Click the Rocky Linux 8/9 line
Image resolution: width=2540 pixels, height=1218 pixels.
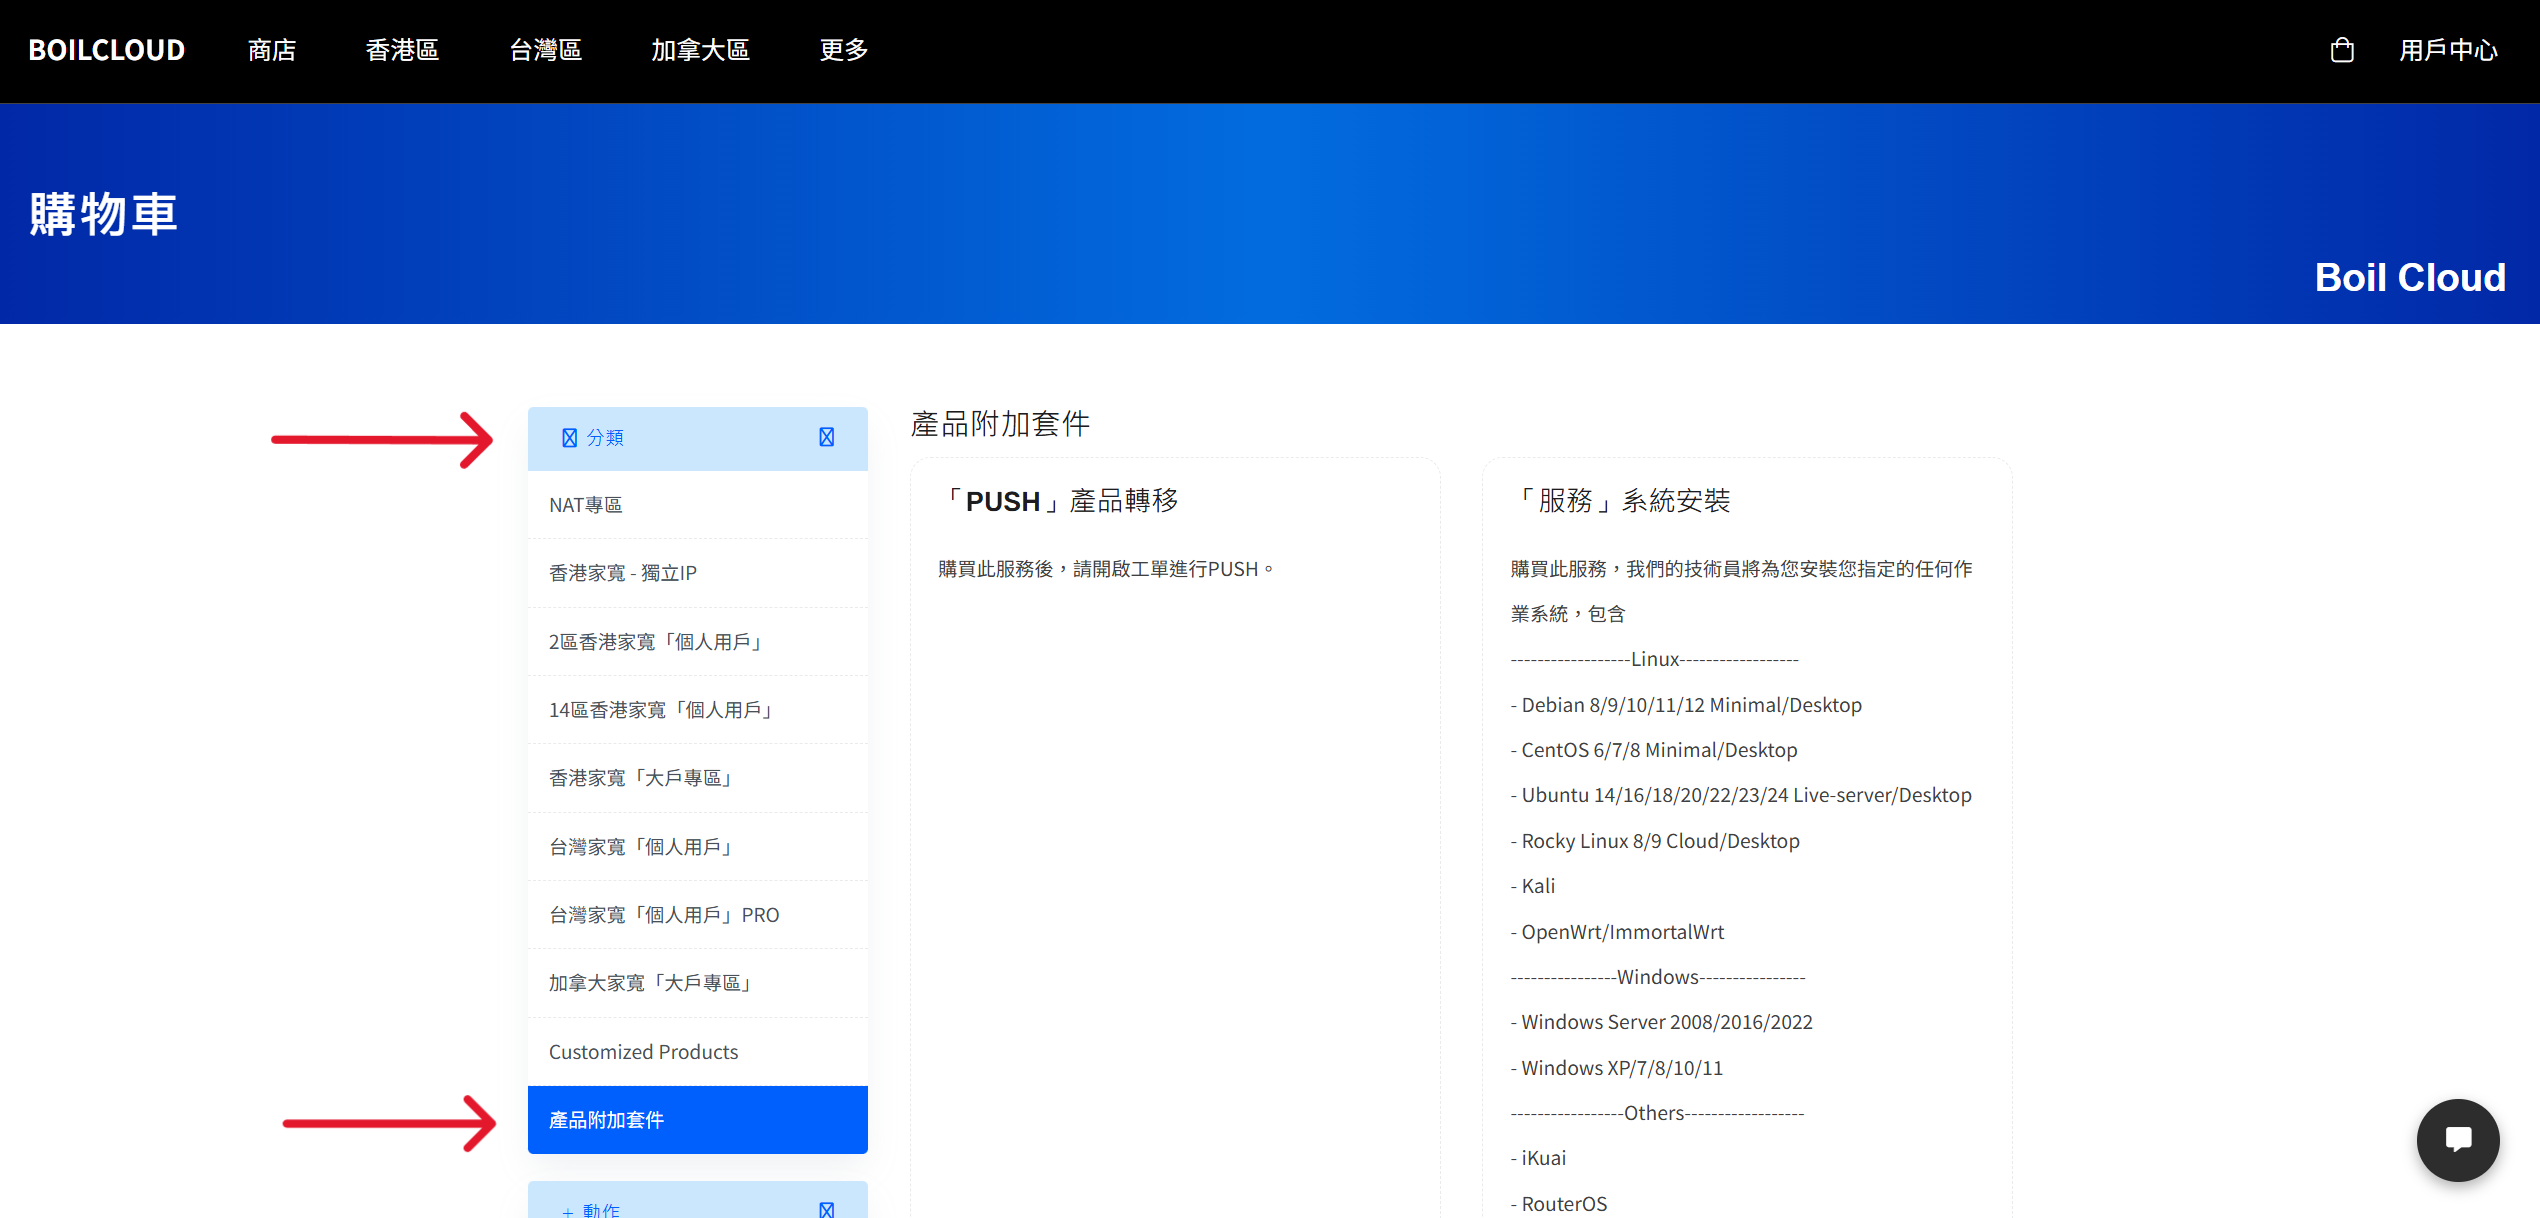coord(1655,841)
